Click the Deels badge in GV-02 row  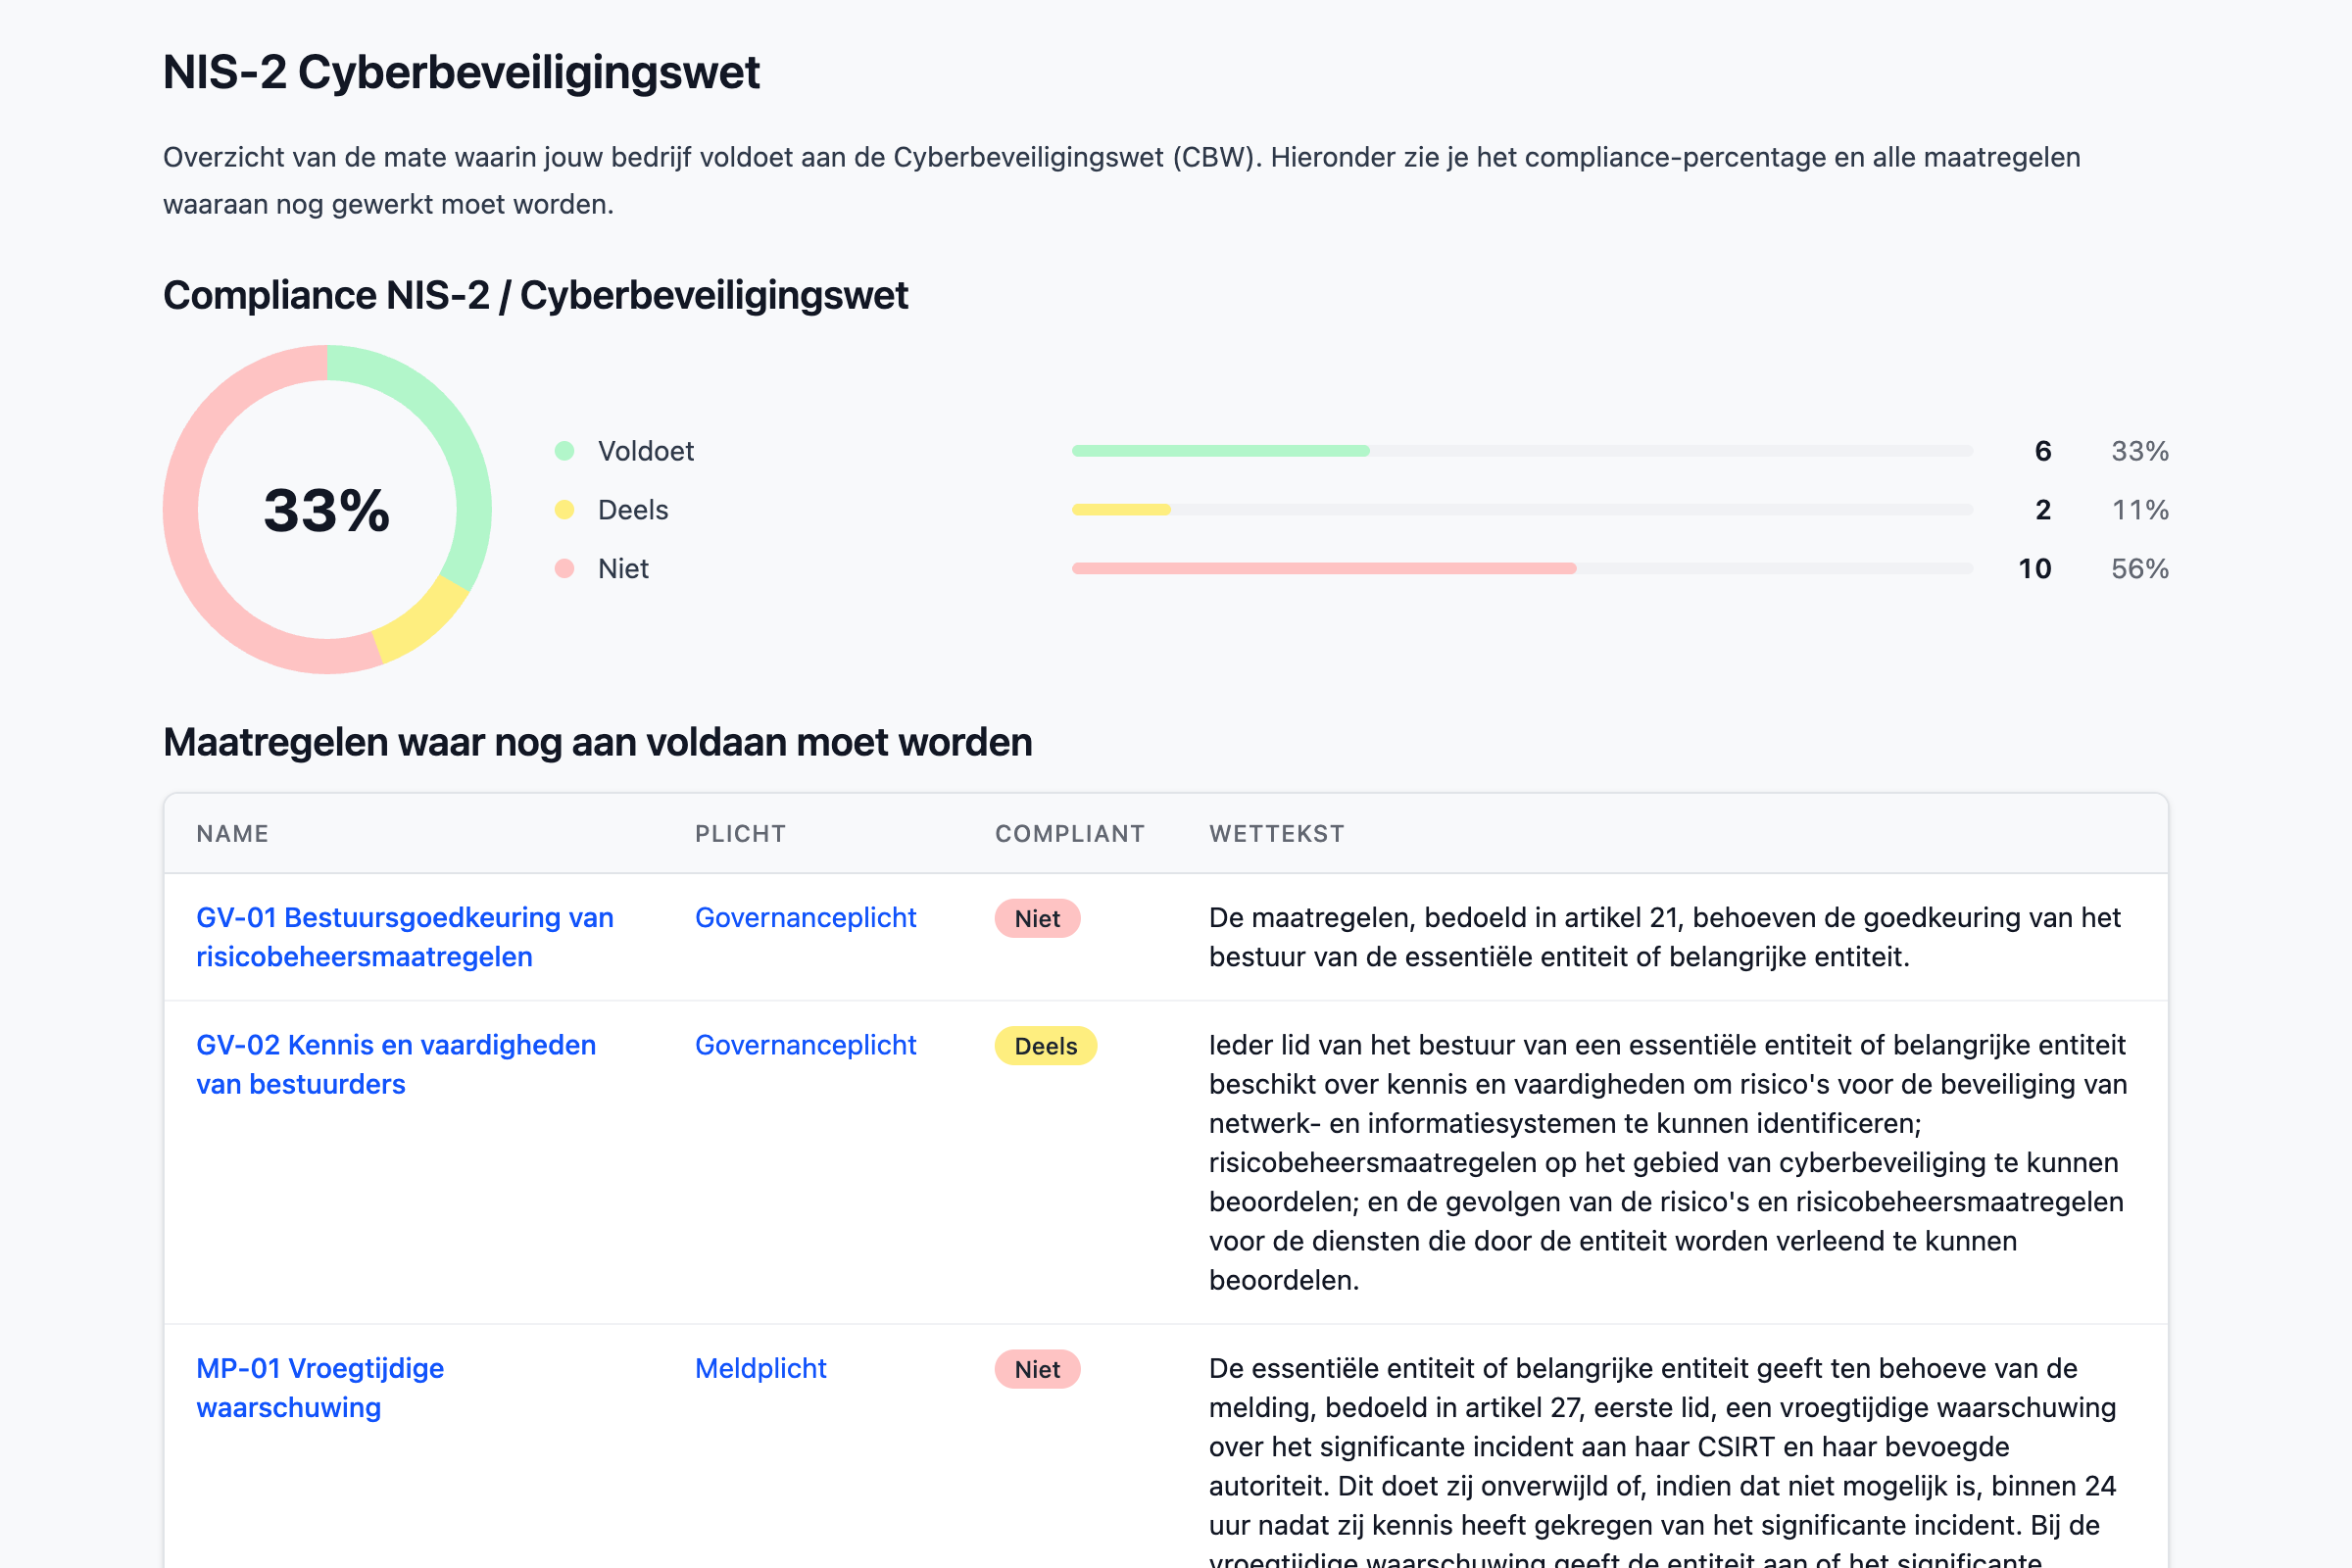click(1045, 1046)
